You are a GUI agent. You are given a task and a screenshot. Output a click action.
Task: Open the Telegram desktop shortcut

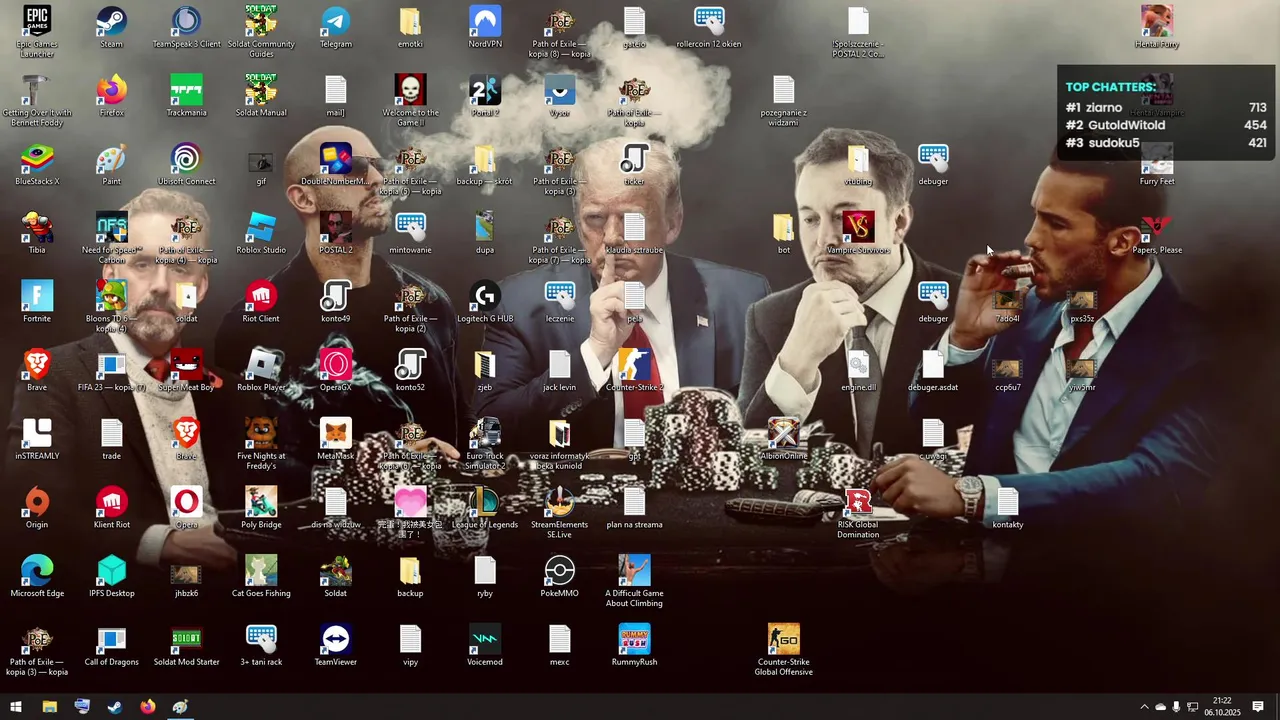(x=335, y=27)
